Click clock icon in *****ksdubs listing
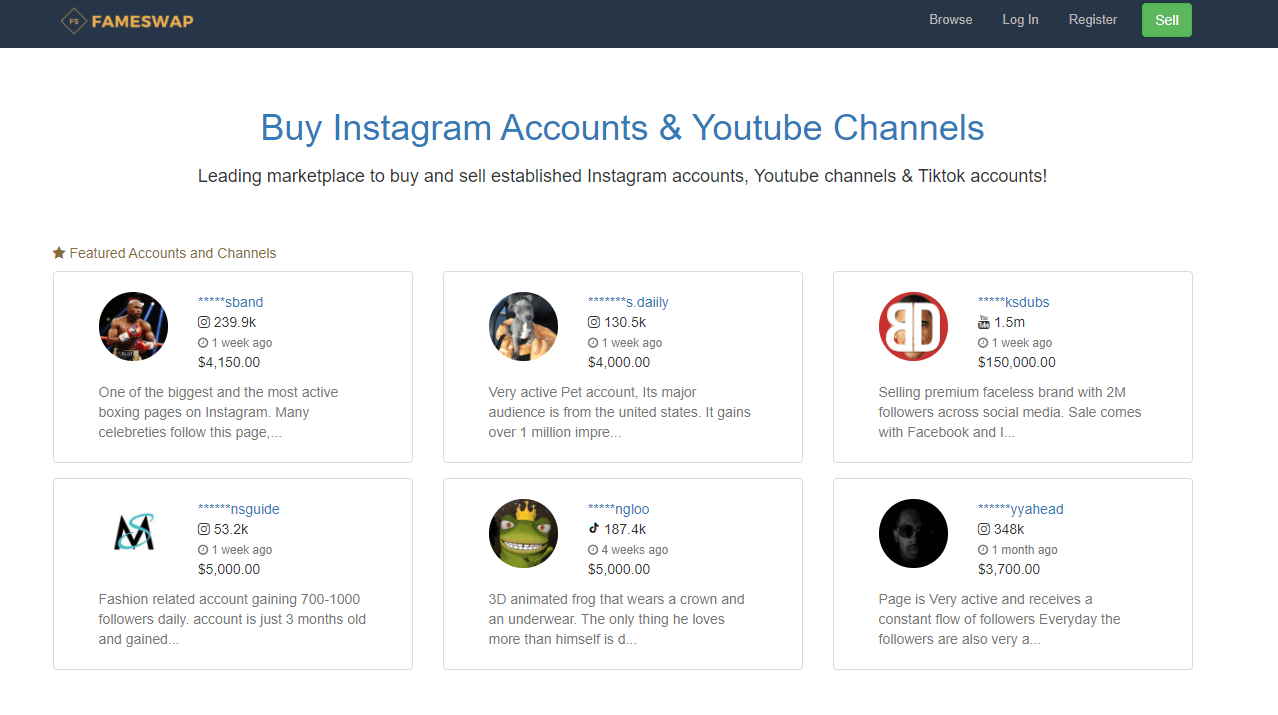The width and height of the screenshot is (1278, 715). click(x=983, y=343)
